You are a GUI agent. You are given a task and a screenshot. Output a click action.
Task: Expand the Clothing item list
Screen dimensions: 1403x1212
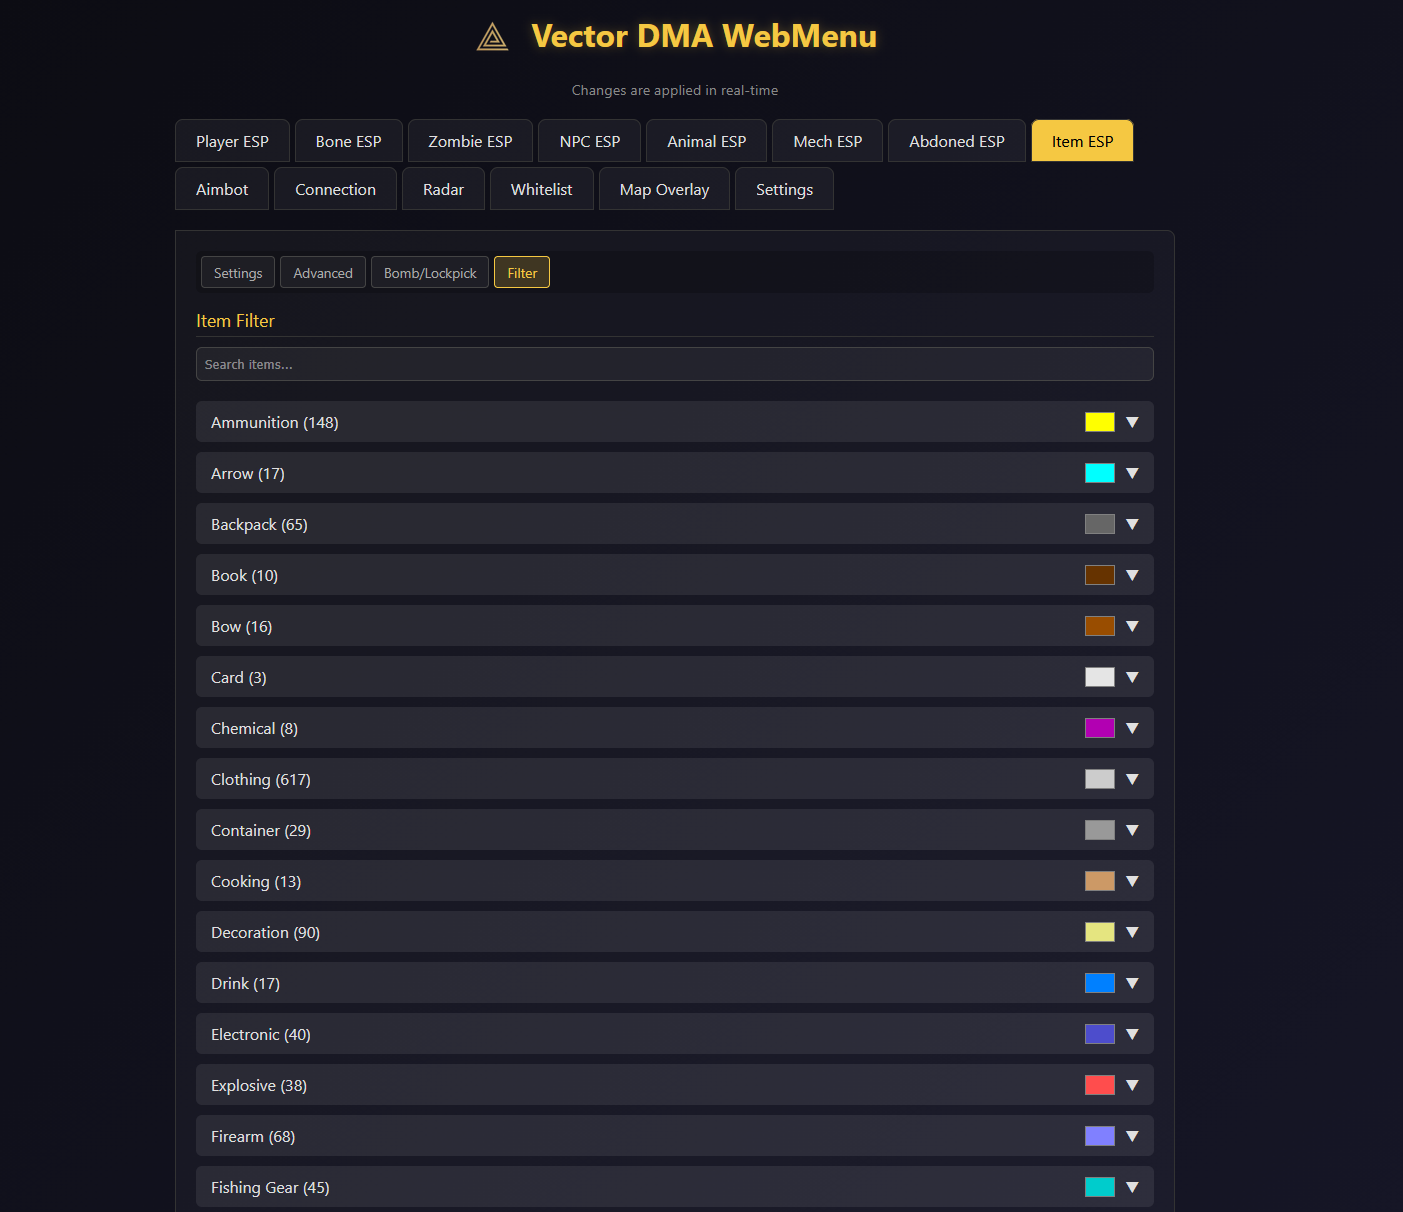pos(1132,779)
